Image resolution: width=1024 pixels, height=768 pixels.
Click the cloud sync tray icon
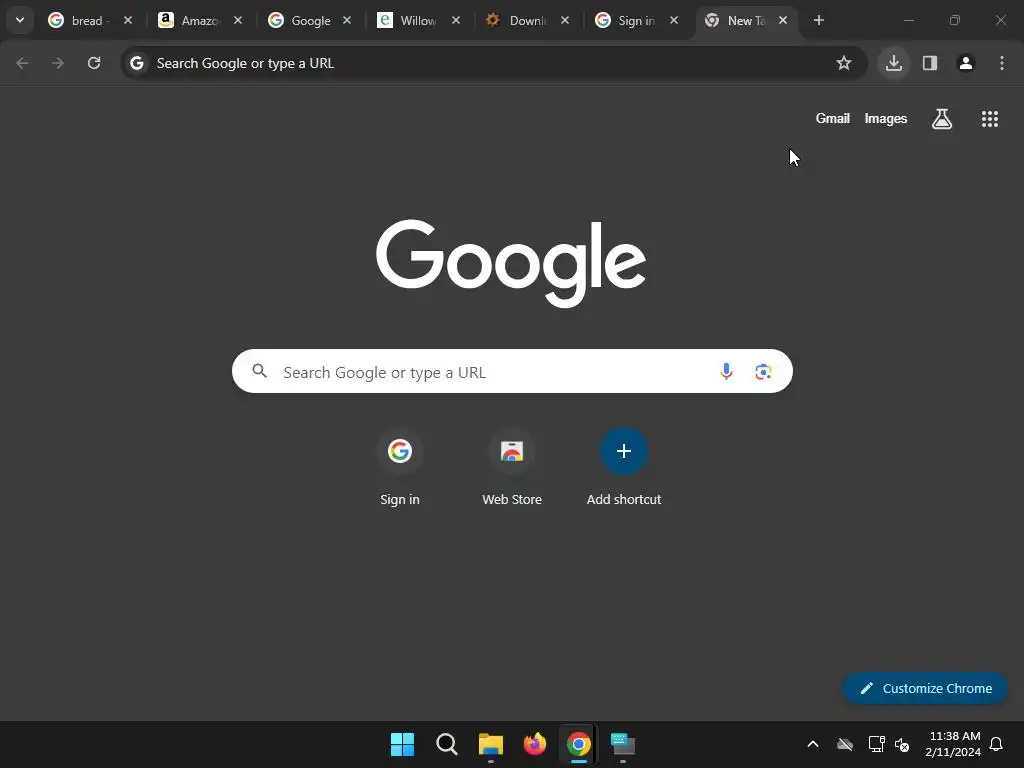845,744
